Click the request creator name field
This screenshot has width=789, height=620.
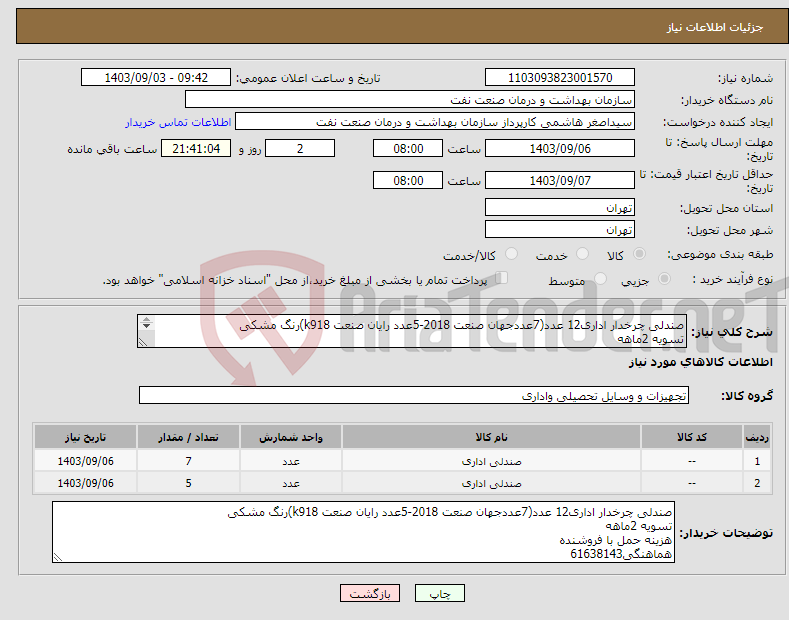pyautogui.click(x=435, y=122)
